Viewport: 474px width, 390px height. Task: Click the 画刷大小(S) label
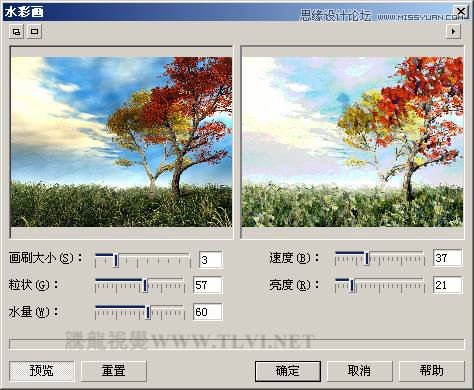point(45,258)
